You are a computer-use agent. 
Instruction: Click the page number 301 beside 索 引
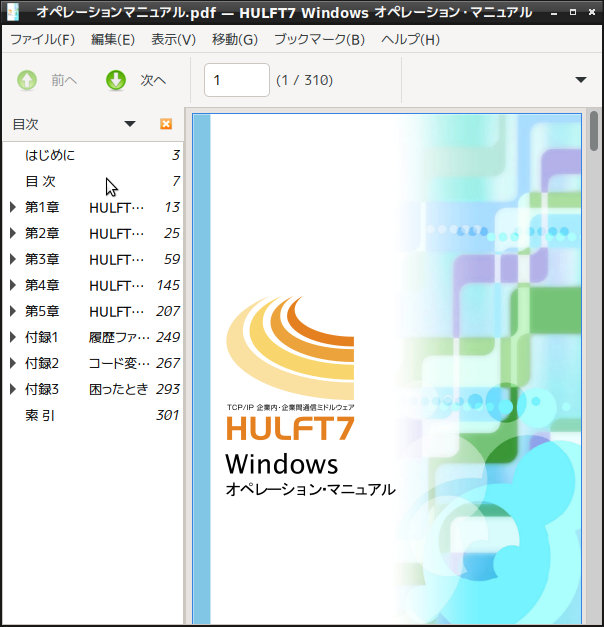click(168, 415)
